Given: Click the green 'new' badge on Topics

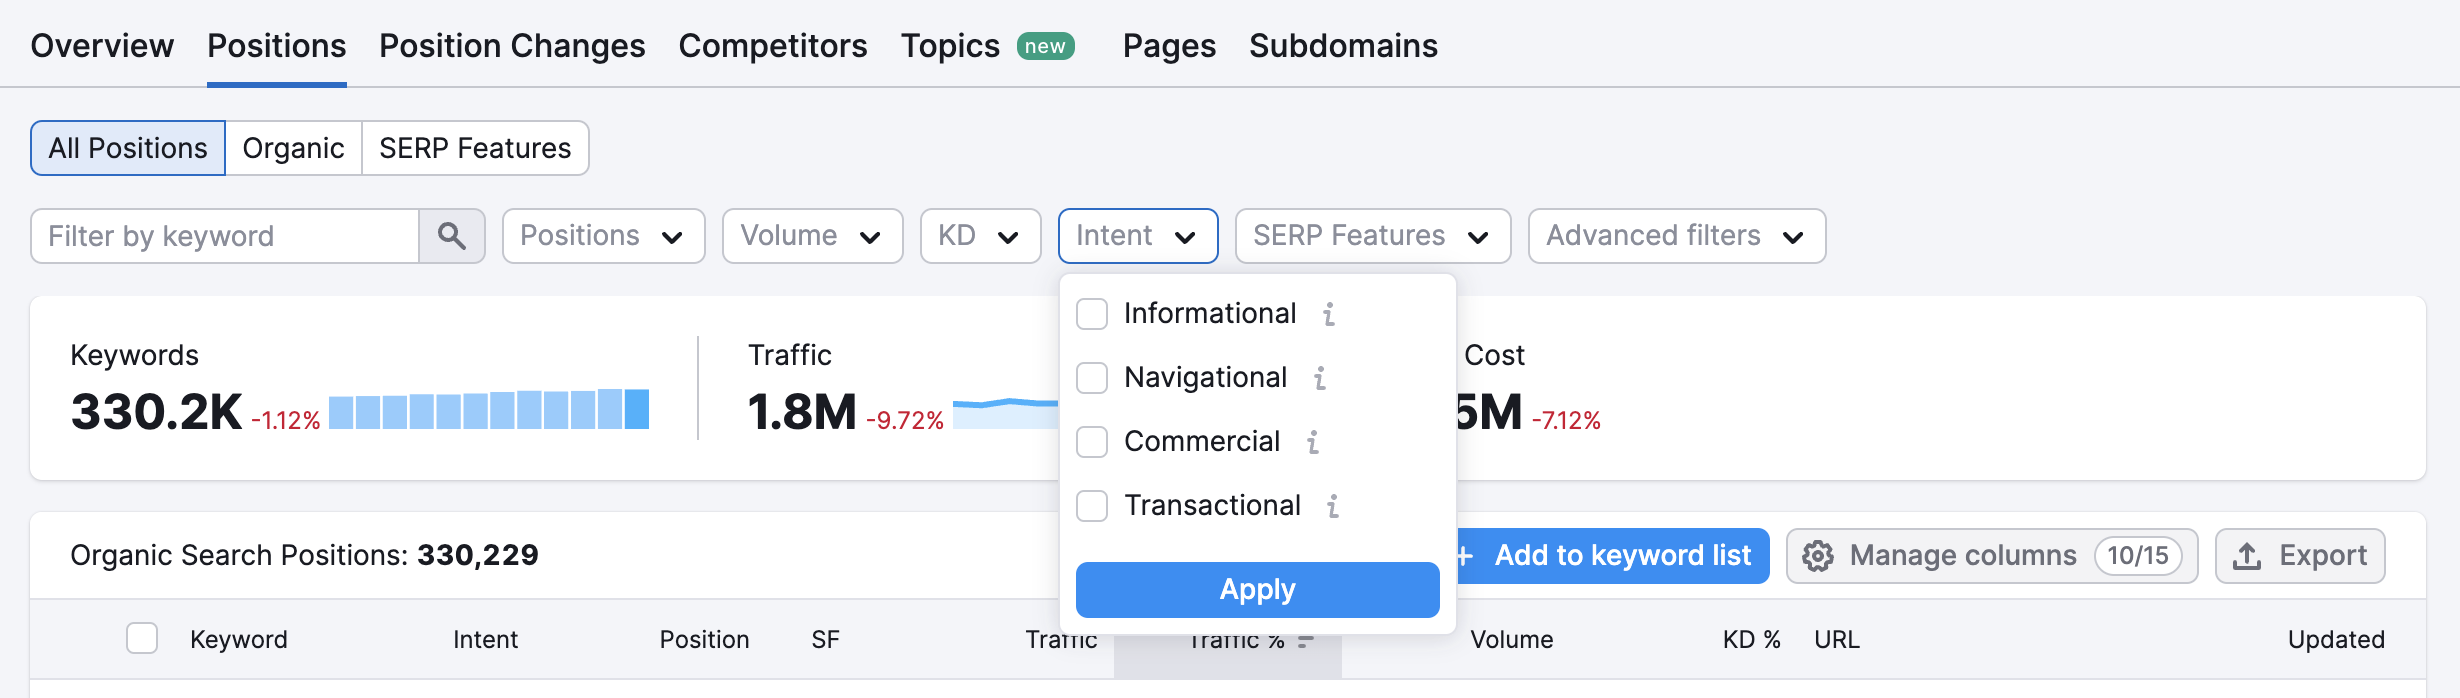Looking at the screenshot, I should 1045,46.
